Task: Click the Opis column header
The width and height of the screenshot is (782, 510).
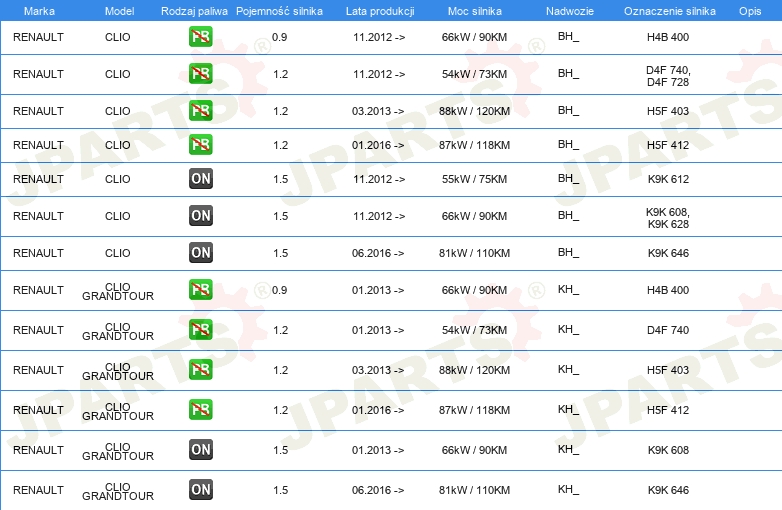Action: (750, 11)
